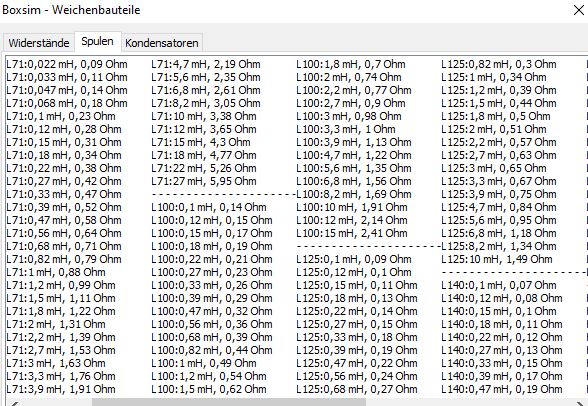Click the left scroll arrow

click(14, 403)
